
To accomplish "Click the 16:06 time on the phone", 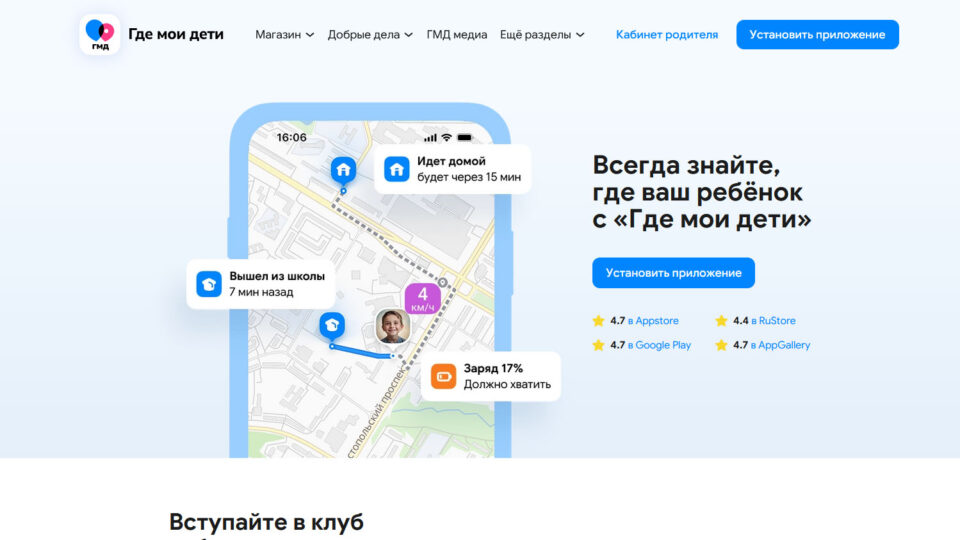I will tap(291, 138).
